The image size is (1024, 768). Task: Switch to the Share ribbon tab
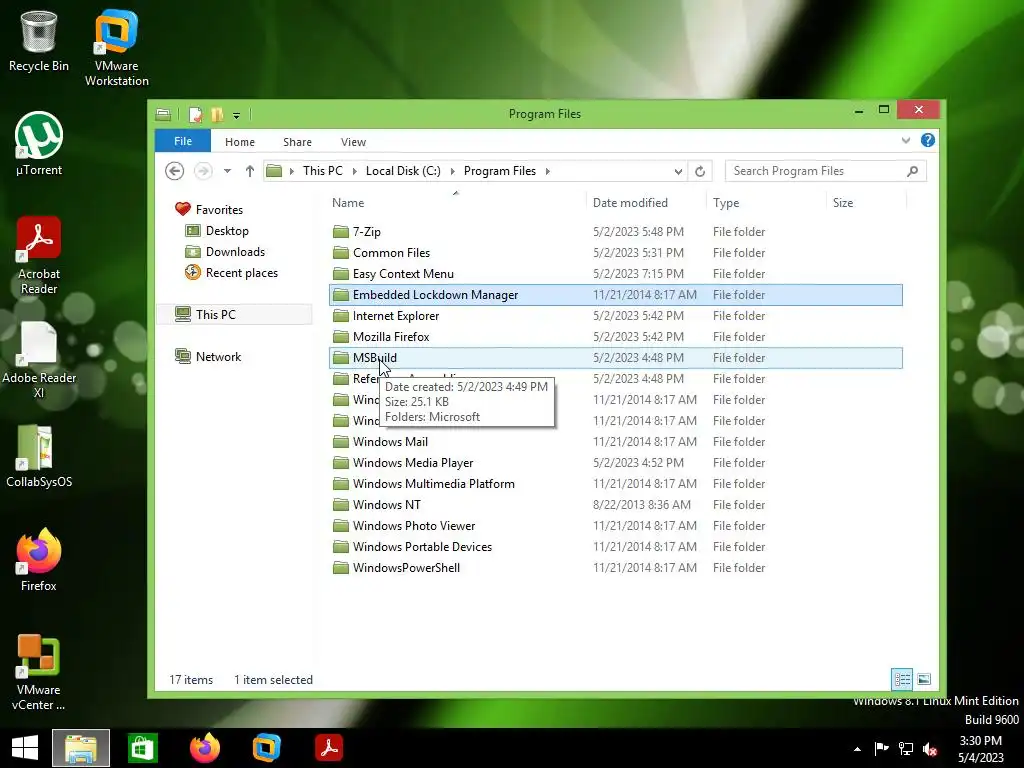297,142
